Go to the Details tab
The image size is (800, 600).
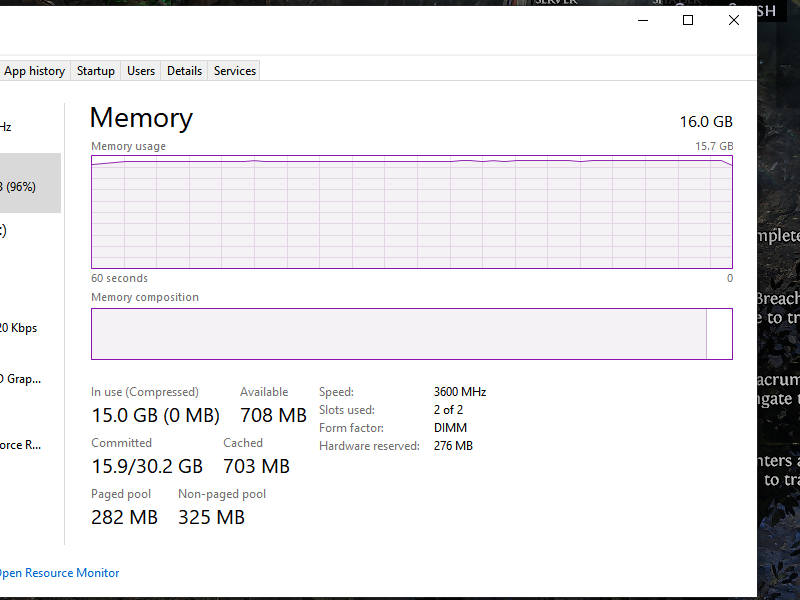[x=184, y=71]
